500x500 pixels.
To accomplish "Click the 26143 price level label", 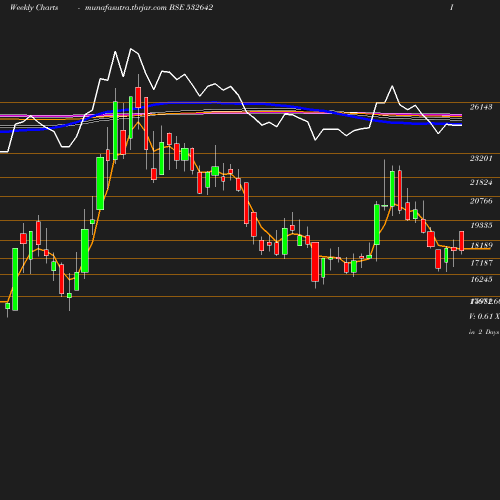I will [x=481, y=107].
